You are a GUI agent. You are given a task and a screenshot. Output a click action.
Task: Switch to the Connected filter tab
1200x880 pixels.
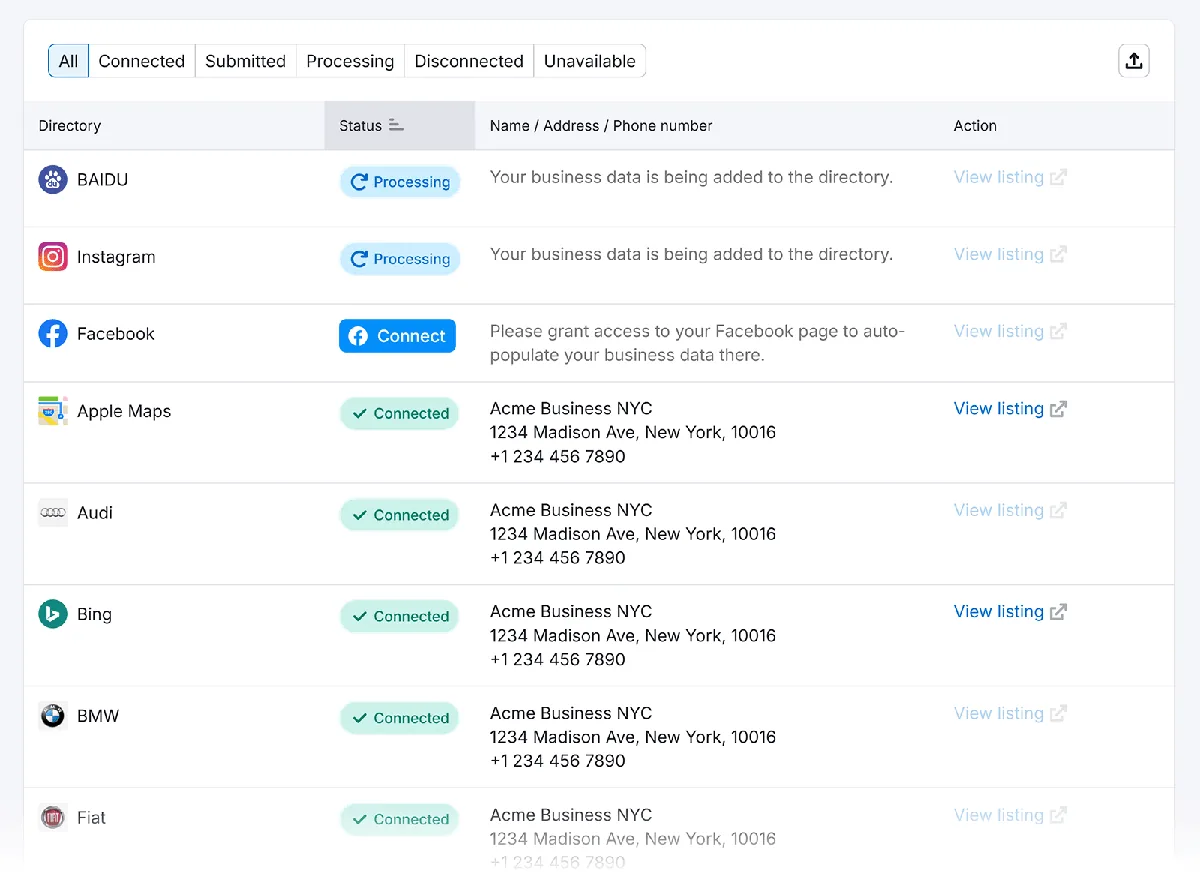(x=142, y=61)
